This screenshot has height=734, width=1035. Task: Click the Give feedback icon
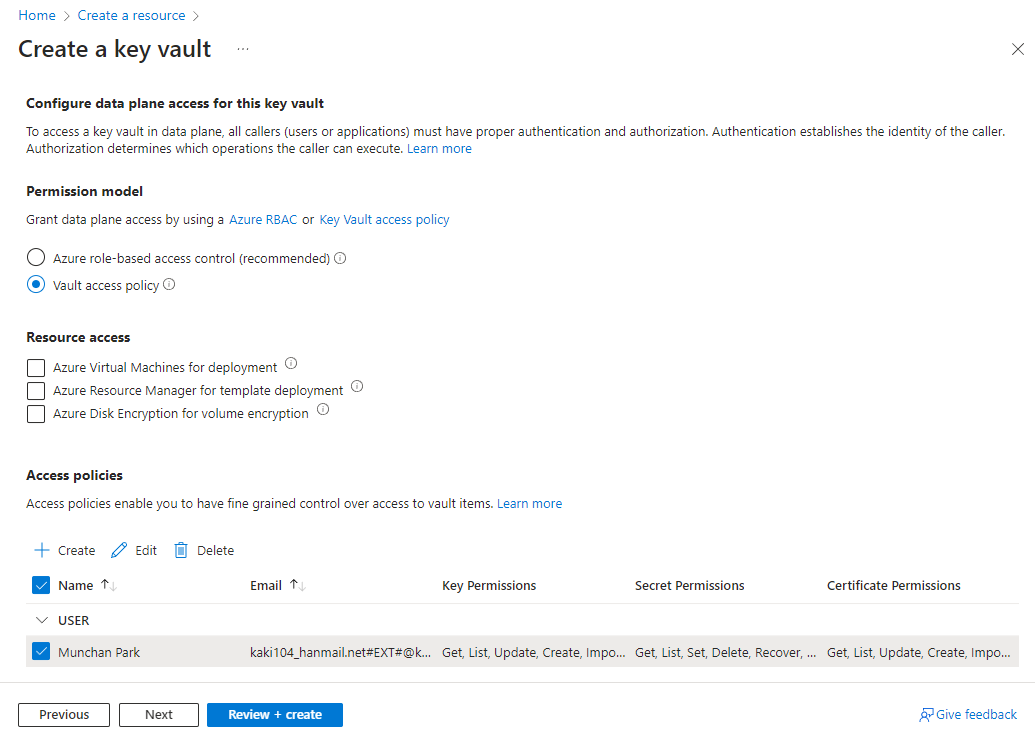(x=926, y=715)
